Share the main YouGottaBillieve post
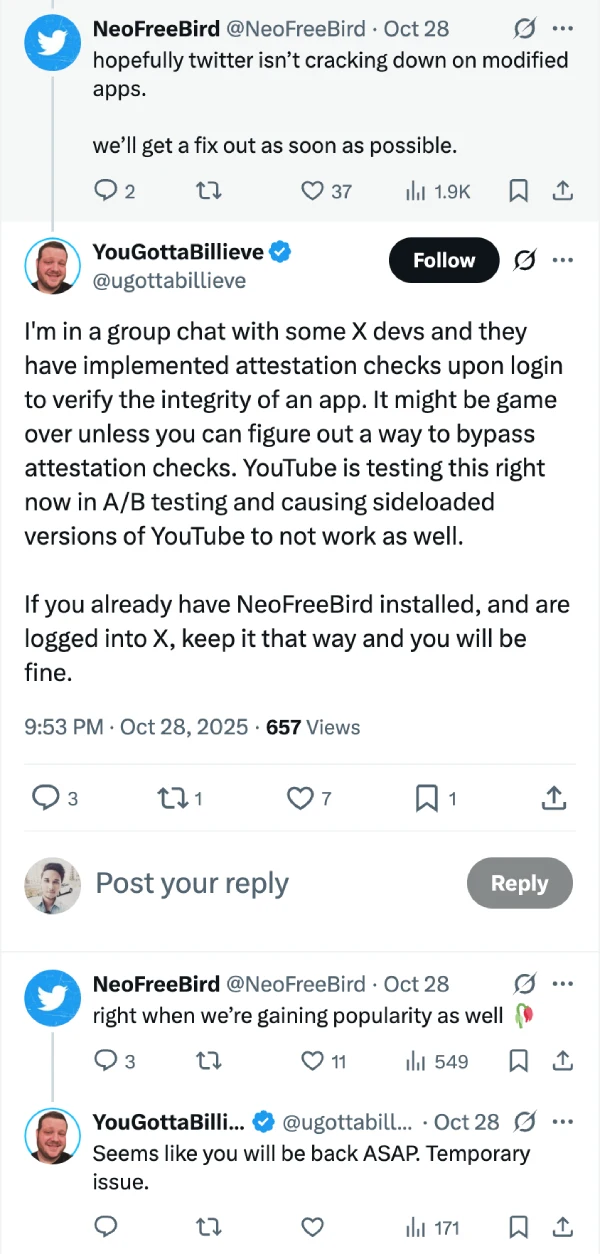This screenshot has width=600, height=1254. (555, 797)
